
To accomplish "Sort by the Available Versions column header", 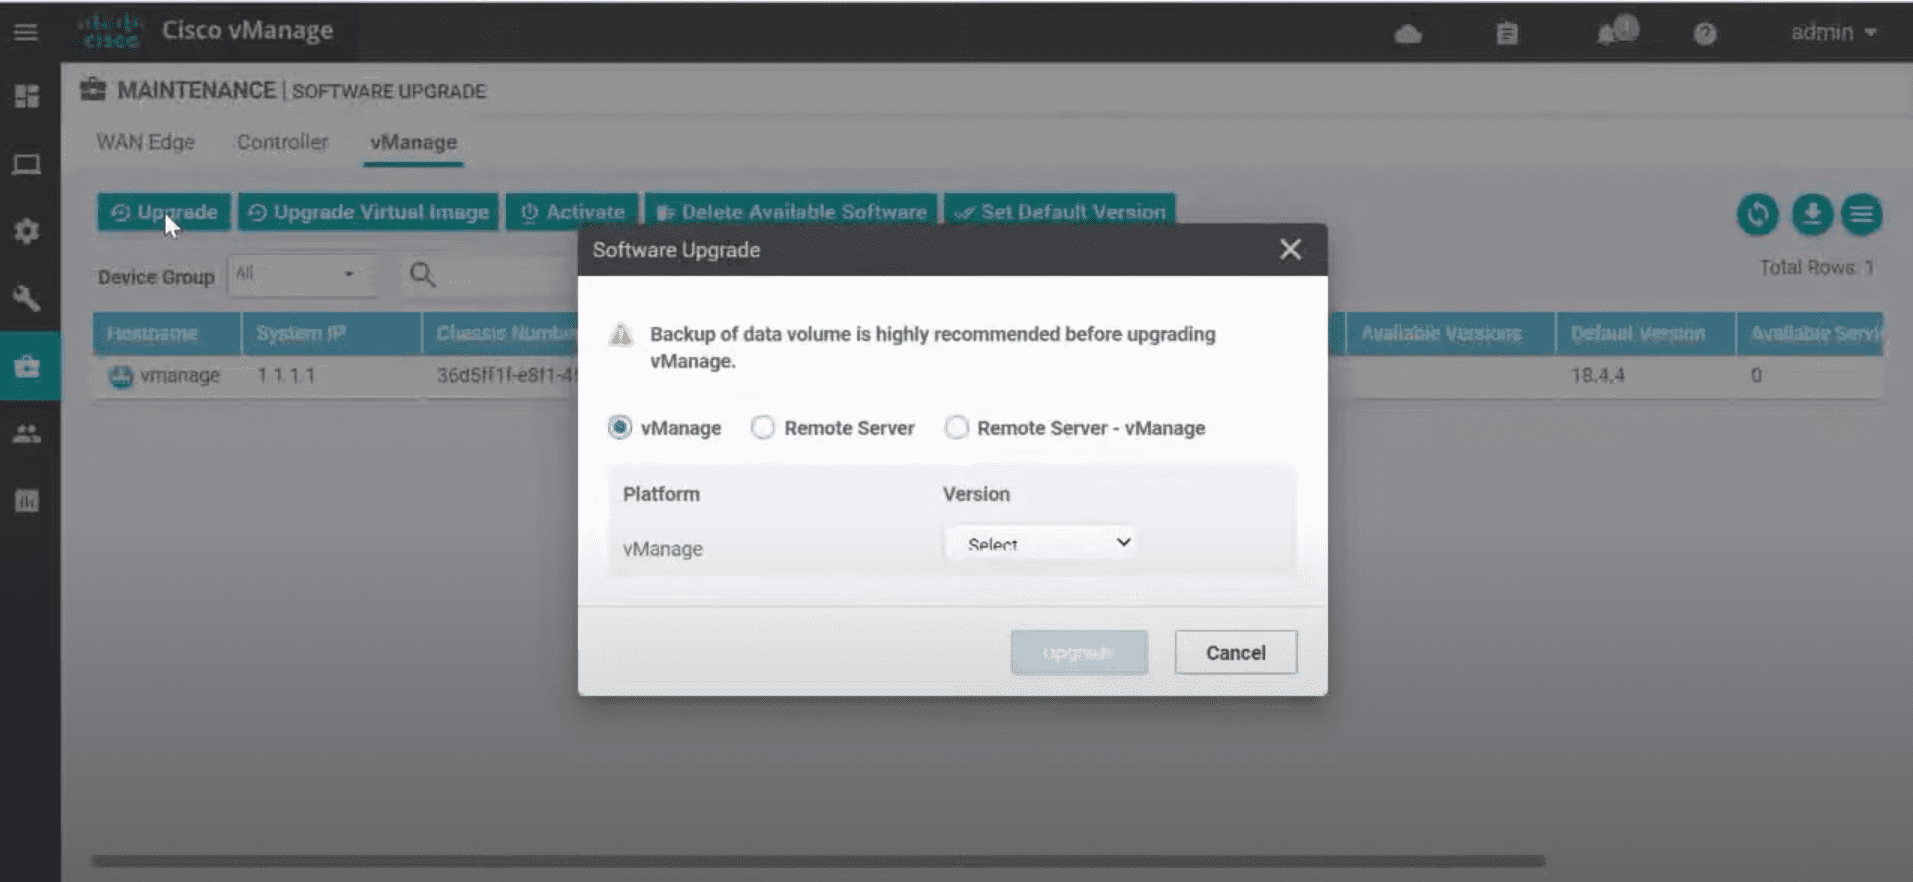I will [x=1450, y=334].
